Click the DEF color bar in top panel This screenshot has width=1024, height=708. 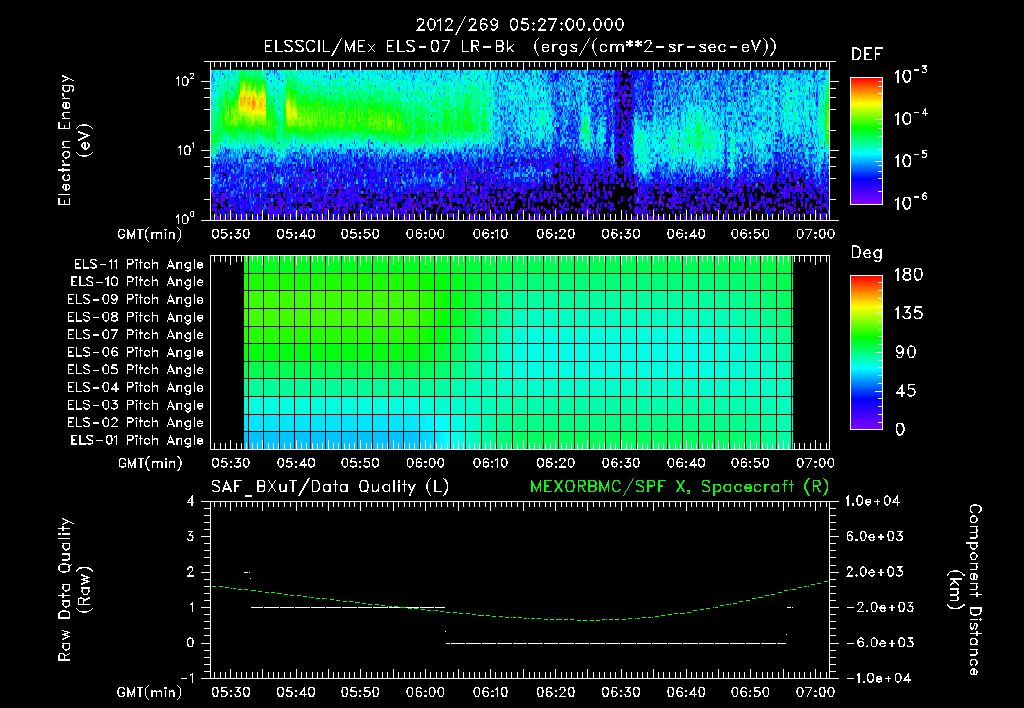[x=866, y=140]
